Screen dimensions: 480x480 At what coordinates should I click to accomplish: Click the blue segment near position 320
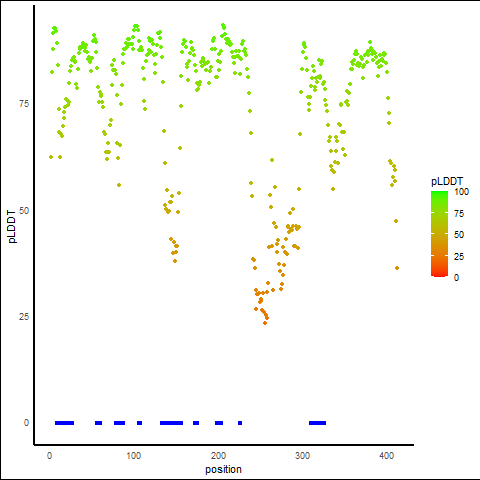(317, 423)
